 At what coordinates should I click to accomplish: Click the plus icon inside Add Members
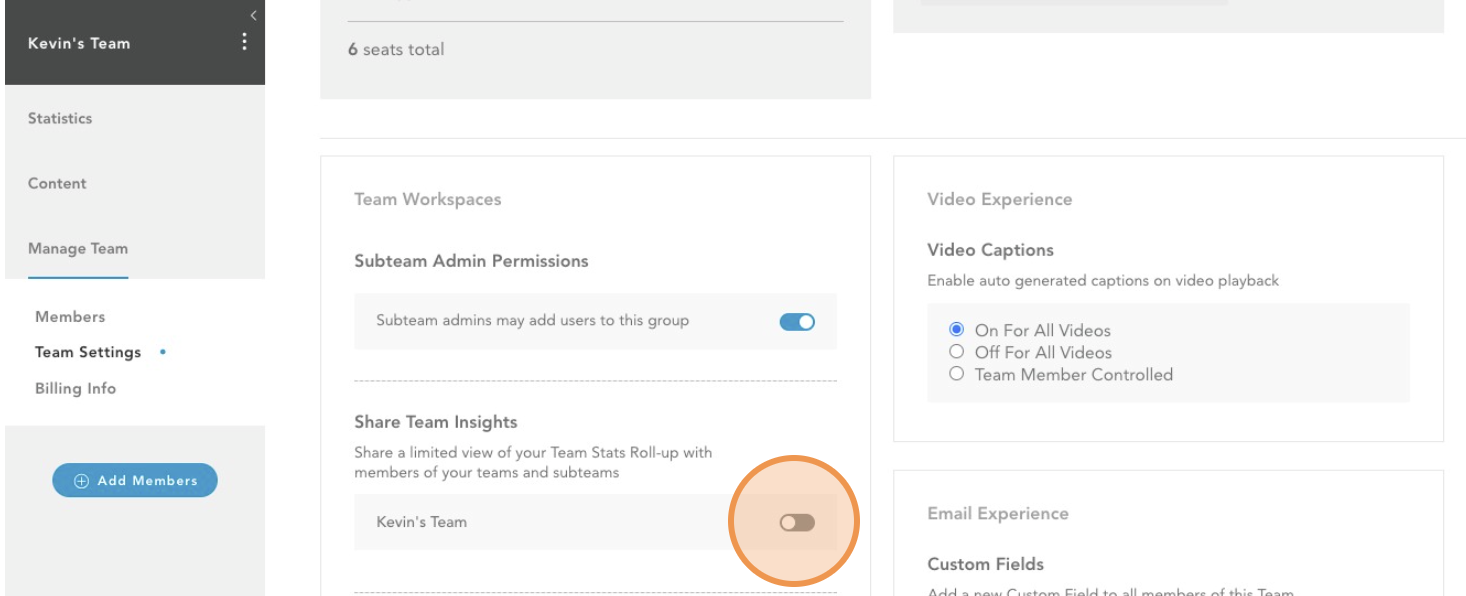click(x=80, y=480)
